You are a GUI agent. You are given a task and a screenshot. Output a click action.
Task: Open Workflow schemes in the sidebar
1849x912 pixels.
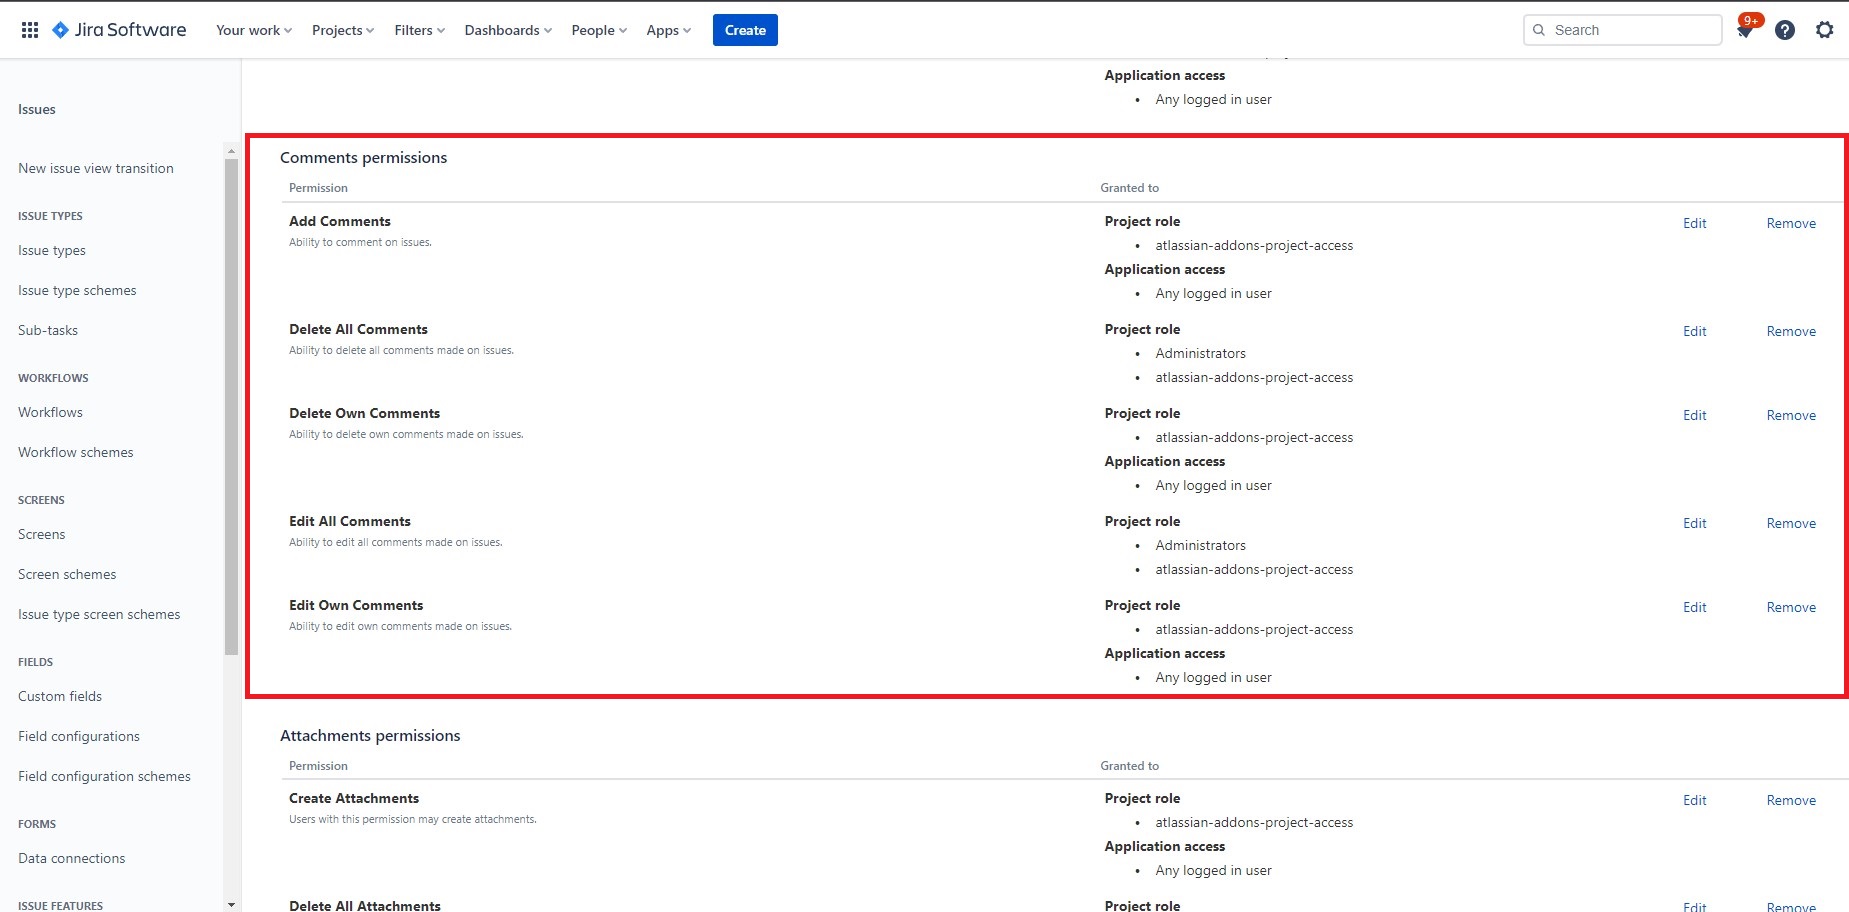point(76,452)
